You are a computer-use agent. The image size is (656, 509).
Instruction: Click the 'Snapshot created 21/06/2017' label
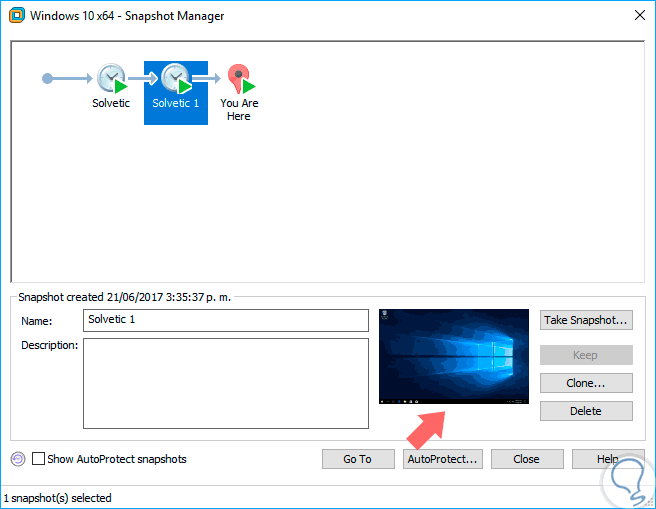click(x=124, y=297)
